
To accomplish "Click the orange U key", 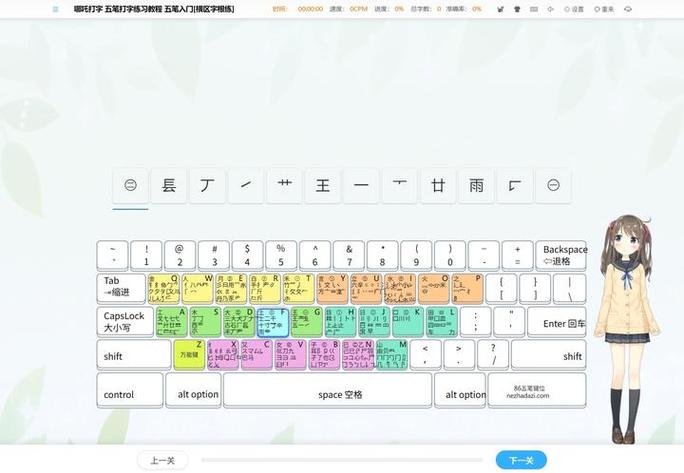I will (x=366, y=288).
